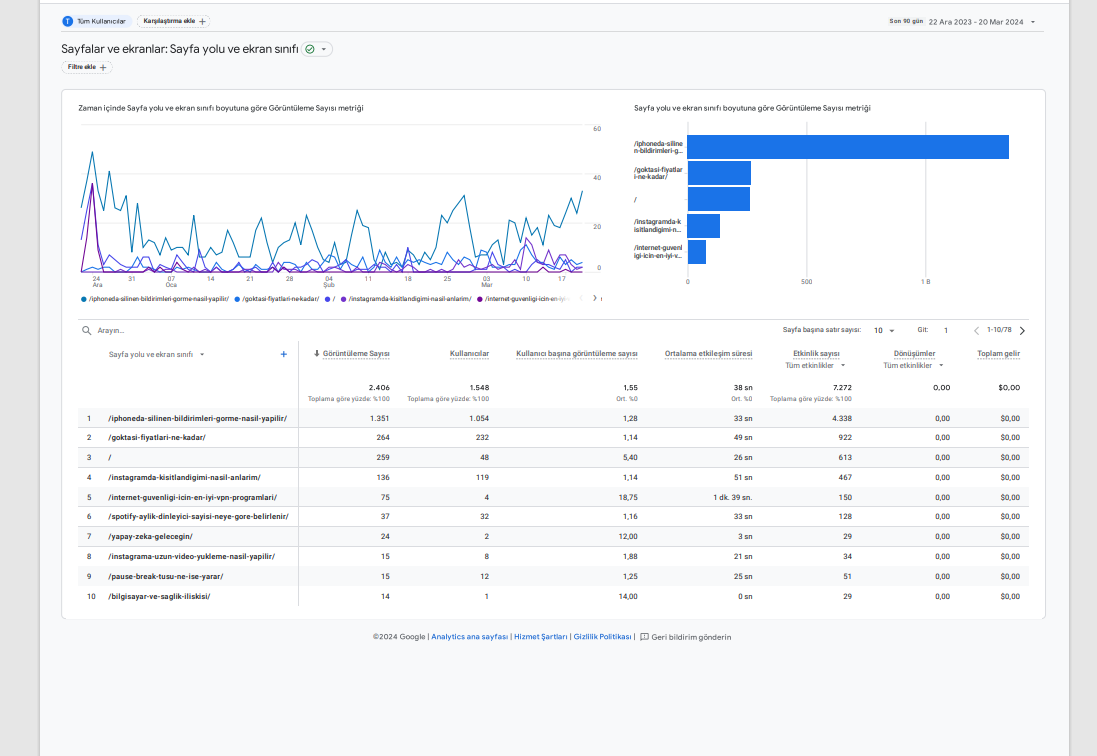Click the Geri bildirim gönderin feedback icon
Image resolution: width=1097 pixels, height=756 pixels.
644,636
